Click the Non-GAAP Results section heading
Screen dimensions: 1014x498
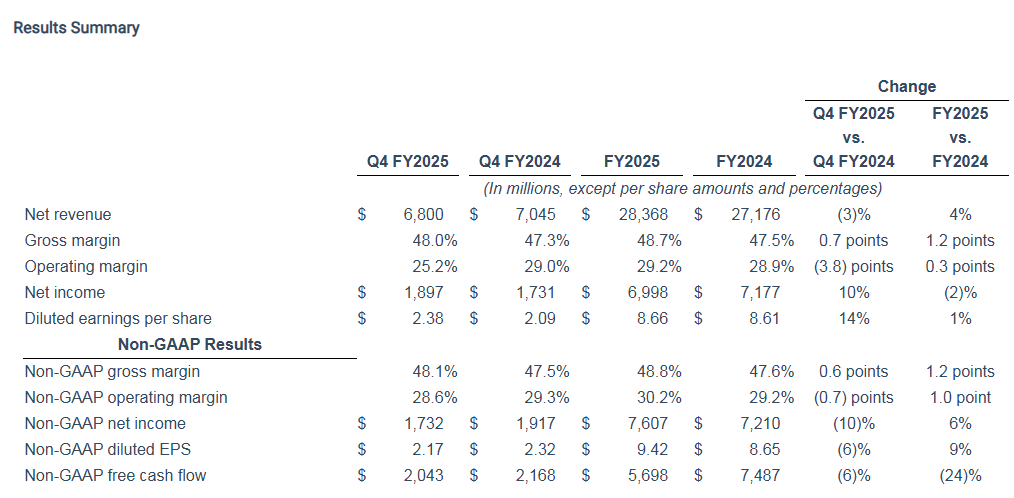(190, 345)
